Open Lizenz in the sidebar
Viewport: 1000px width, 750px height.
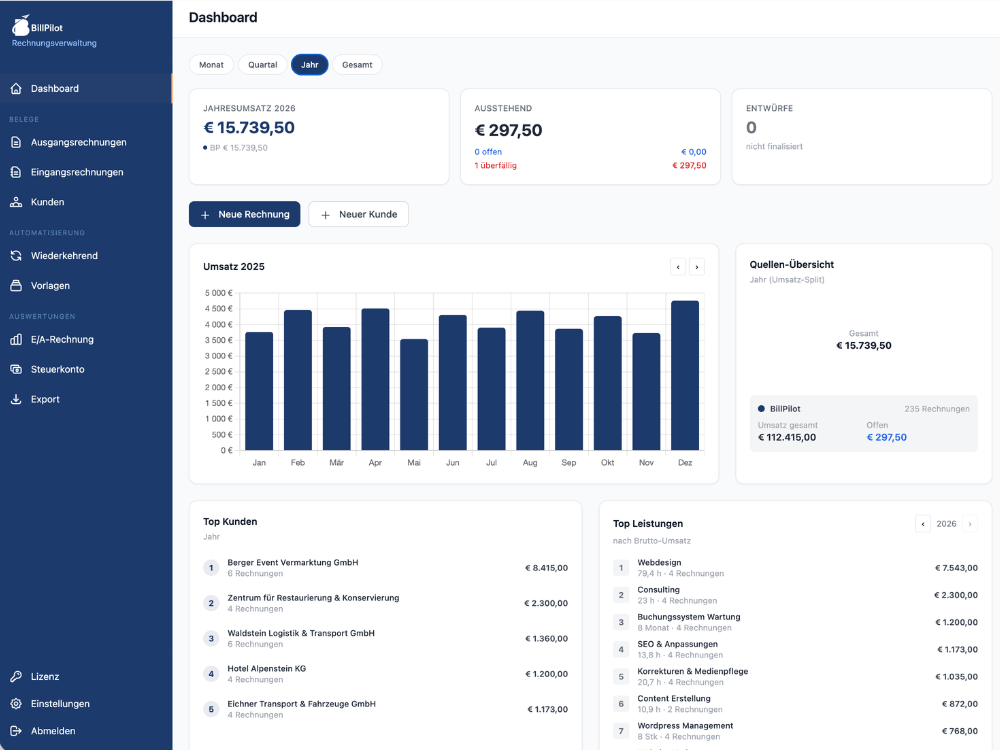[86, 677]
